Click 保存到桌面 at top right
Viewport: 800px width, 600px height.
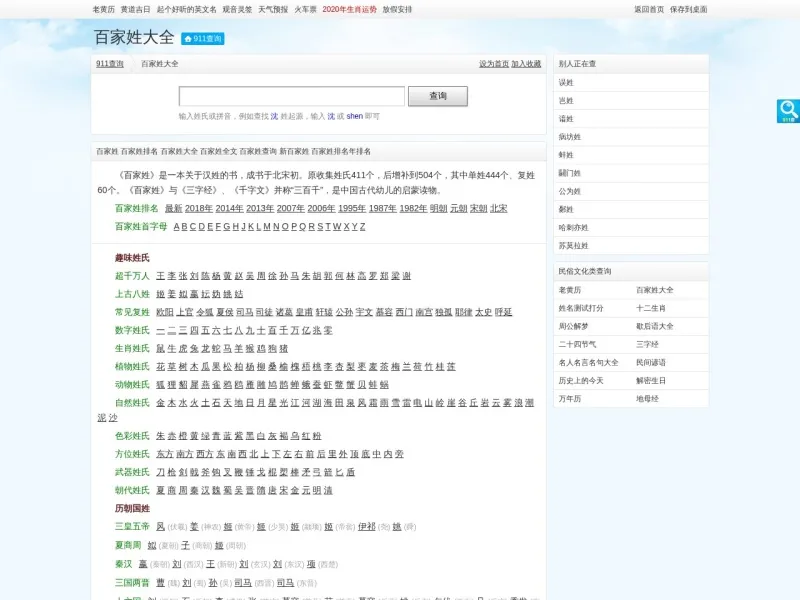[x=688, y=9]
